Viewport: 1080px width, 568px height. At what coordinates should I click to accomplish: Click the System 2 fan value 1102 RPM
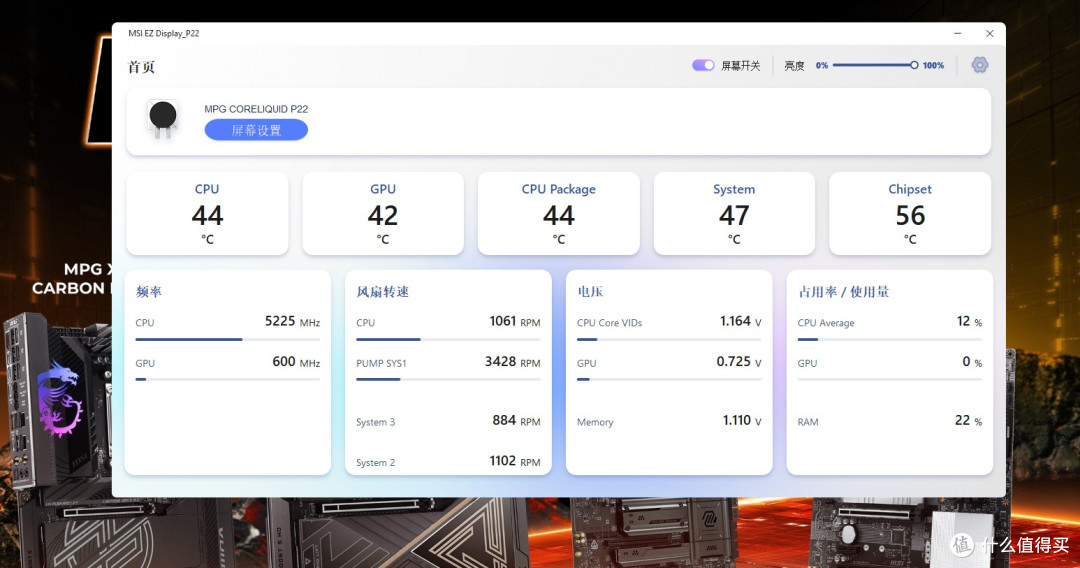pyautogui.click(x=515, y=461)
